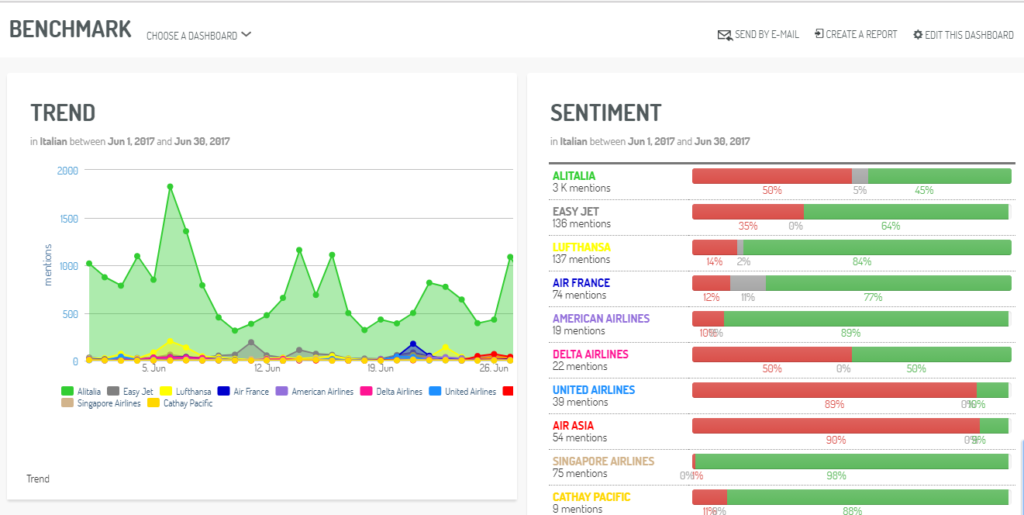The image size is (1024, 515).
Task: Click the '3 K mentions' text
Action: click(581, 188)
